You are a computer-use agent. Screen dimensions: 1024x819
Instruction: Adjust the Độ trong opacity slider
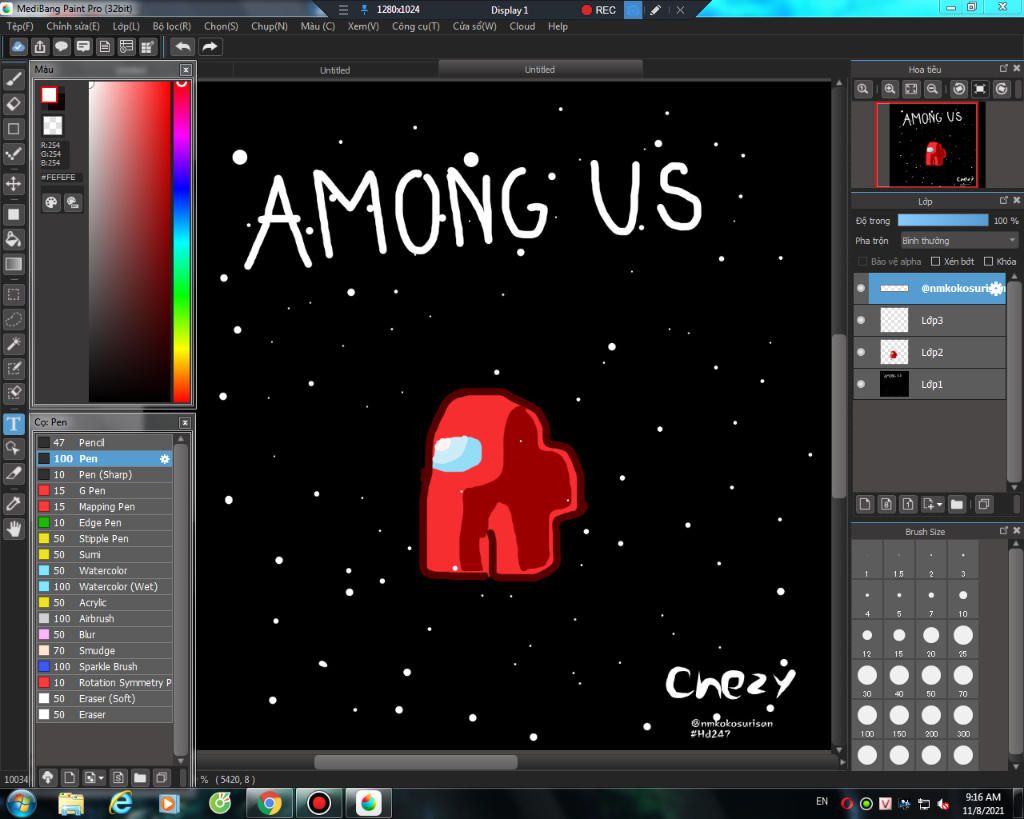point(943,221)
